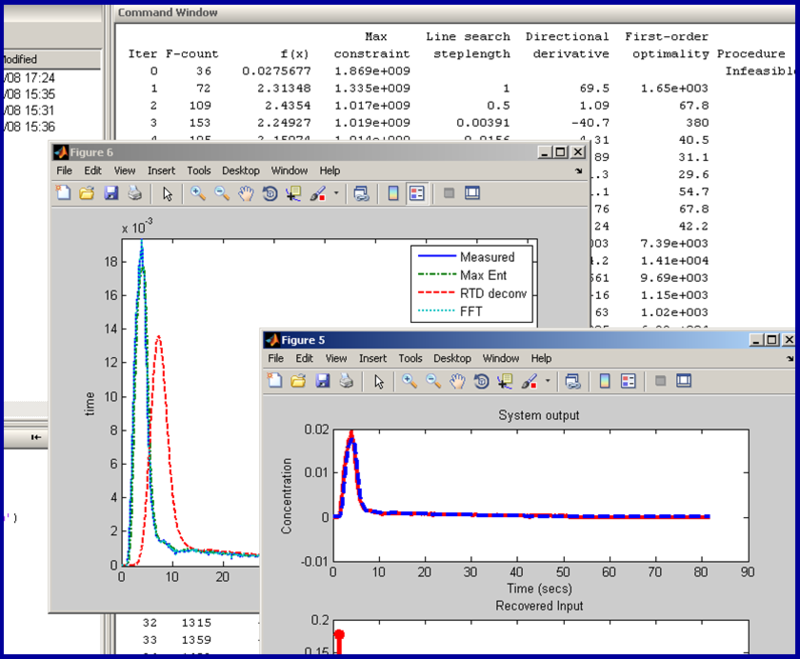Open Tools menu in Figure 6
Image resolution: width=800 pixels, height=659 pixels.
[x=198, y=170]
